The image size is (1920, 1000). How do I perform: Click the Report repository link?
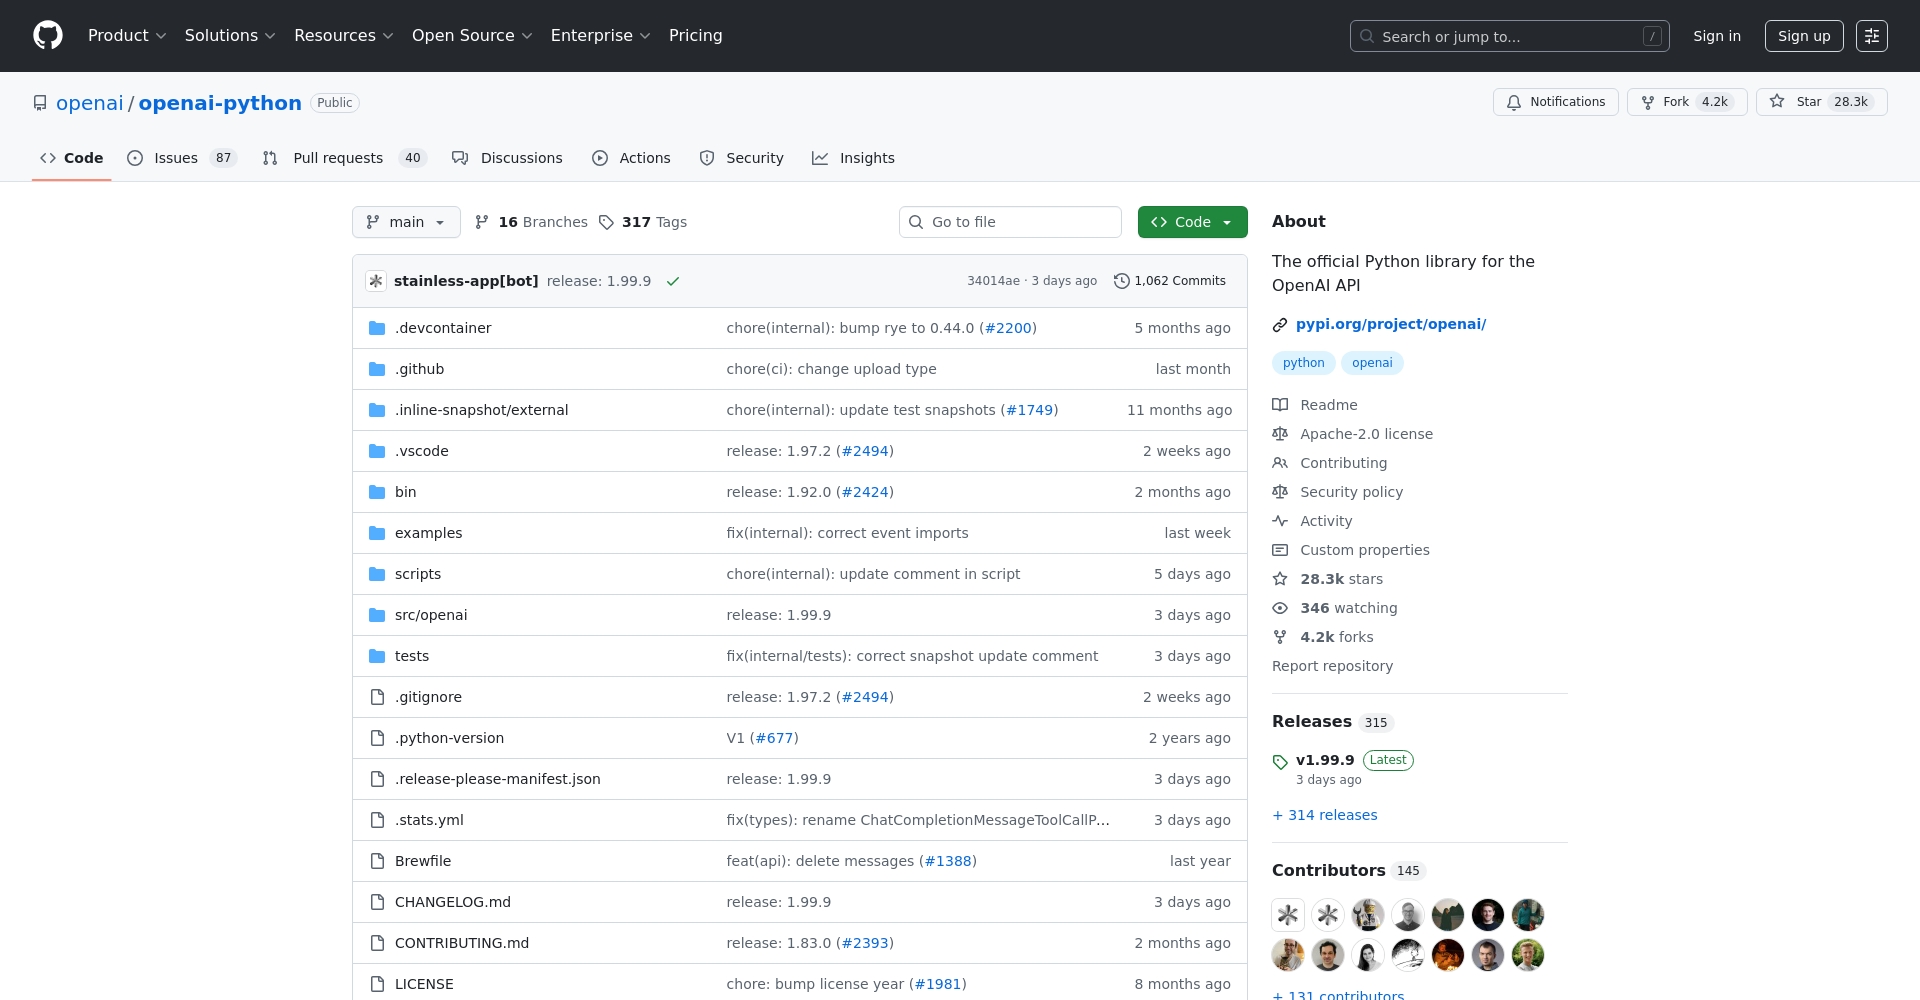[x=1332, y=666]
